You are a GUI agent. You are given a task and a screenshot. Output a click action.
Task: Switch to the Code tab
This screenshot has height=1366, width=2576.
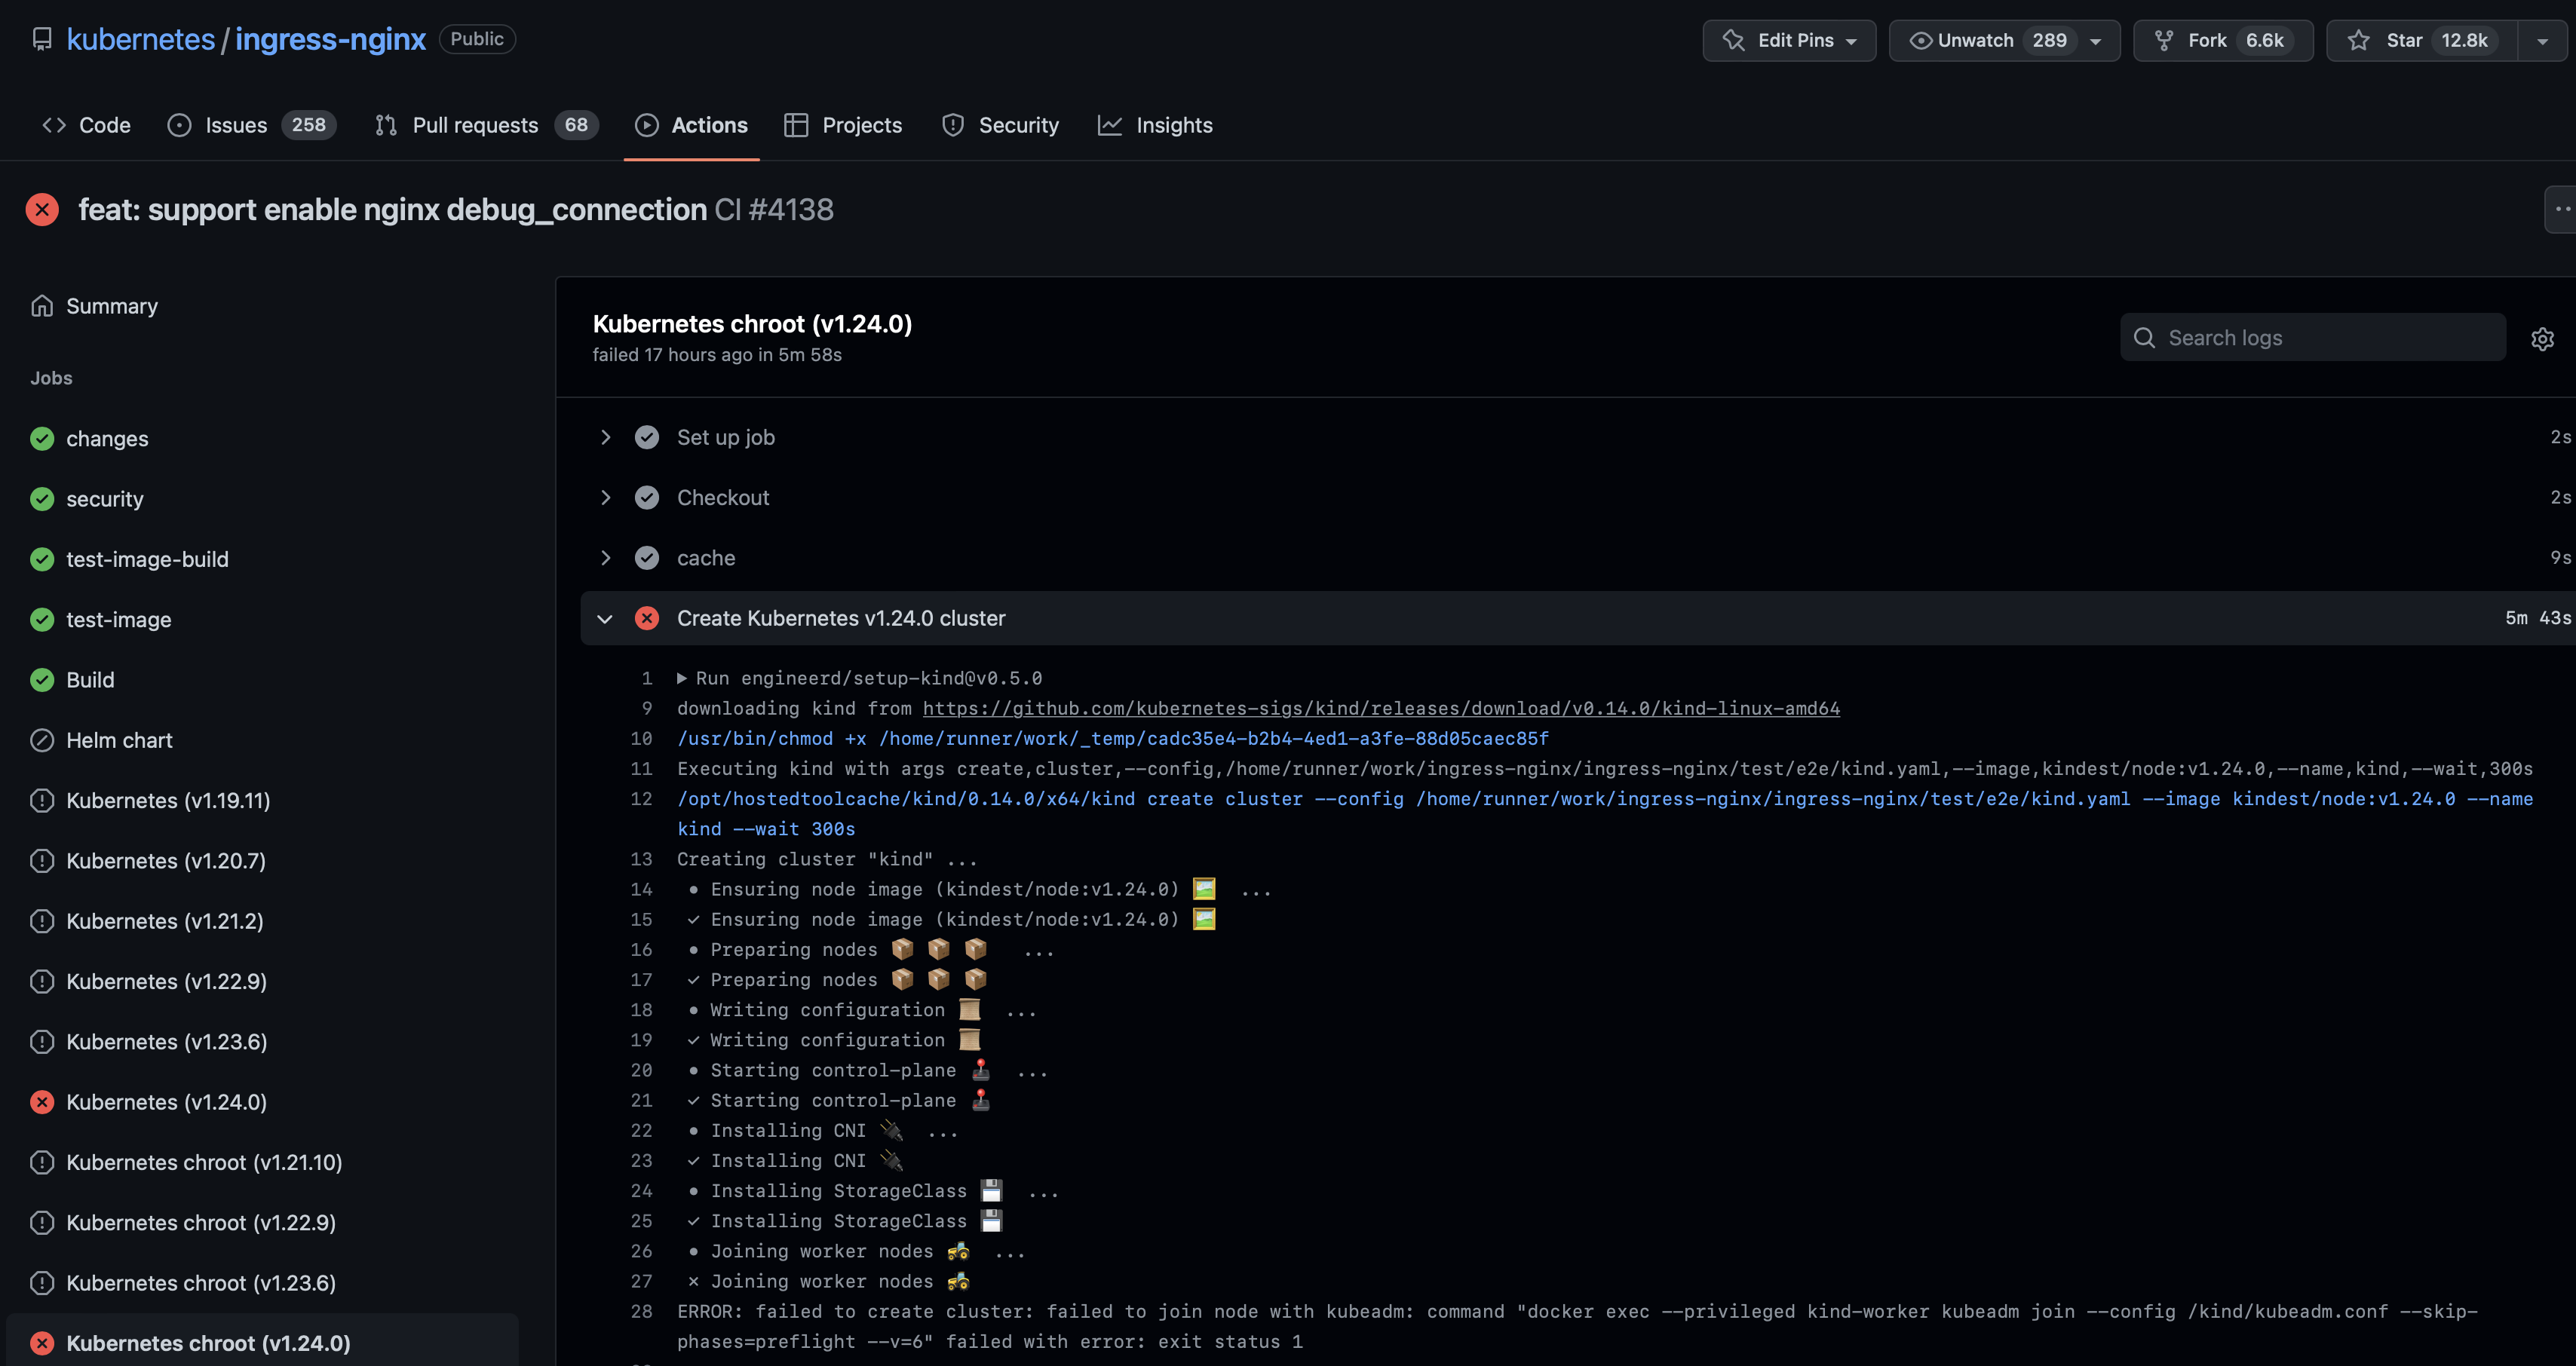86,125
